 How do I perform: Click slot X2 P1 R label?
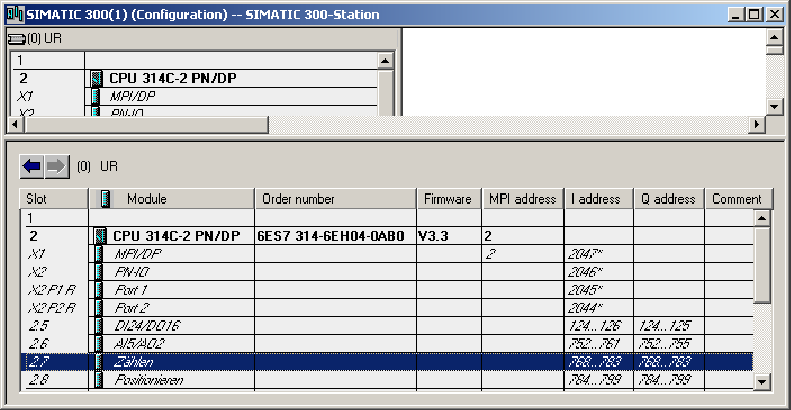51,290
